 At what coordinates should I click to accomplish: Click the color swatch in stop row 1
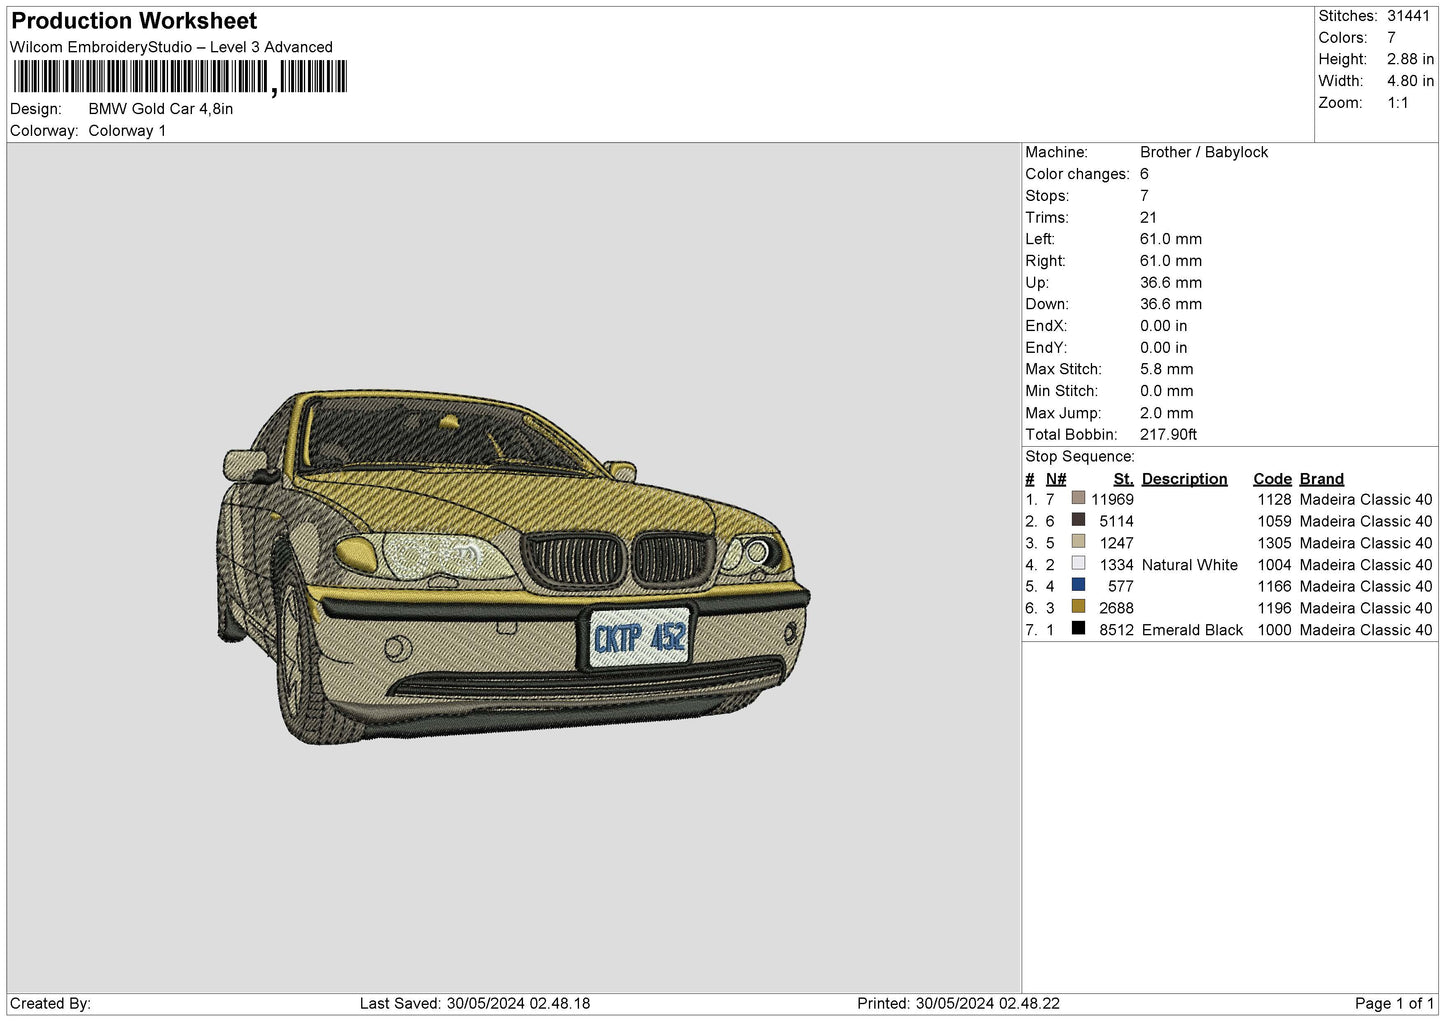1078,498
